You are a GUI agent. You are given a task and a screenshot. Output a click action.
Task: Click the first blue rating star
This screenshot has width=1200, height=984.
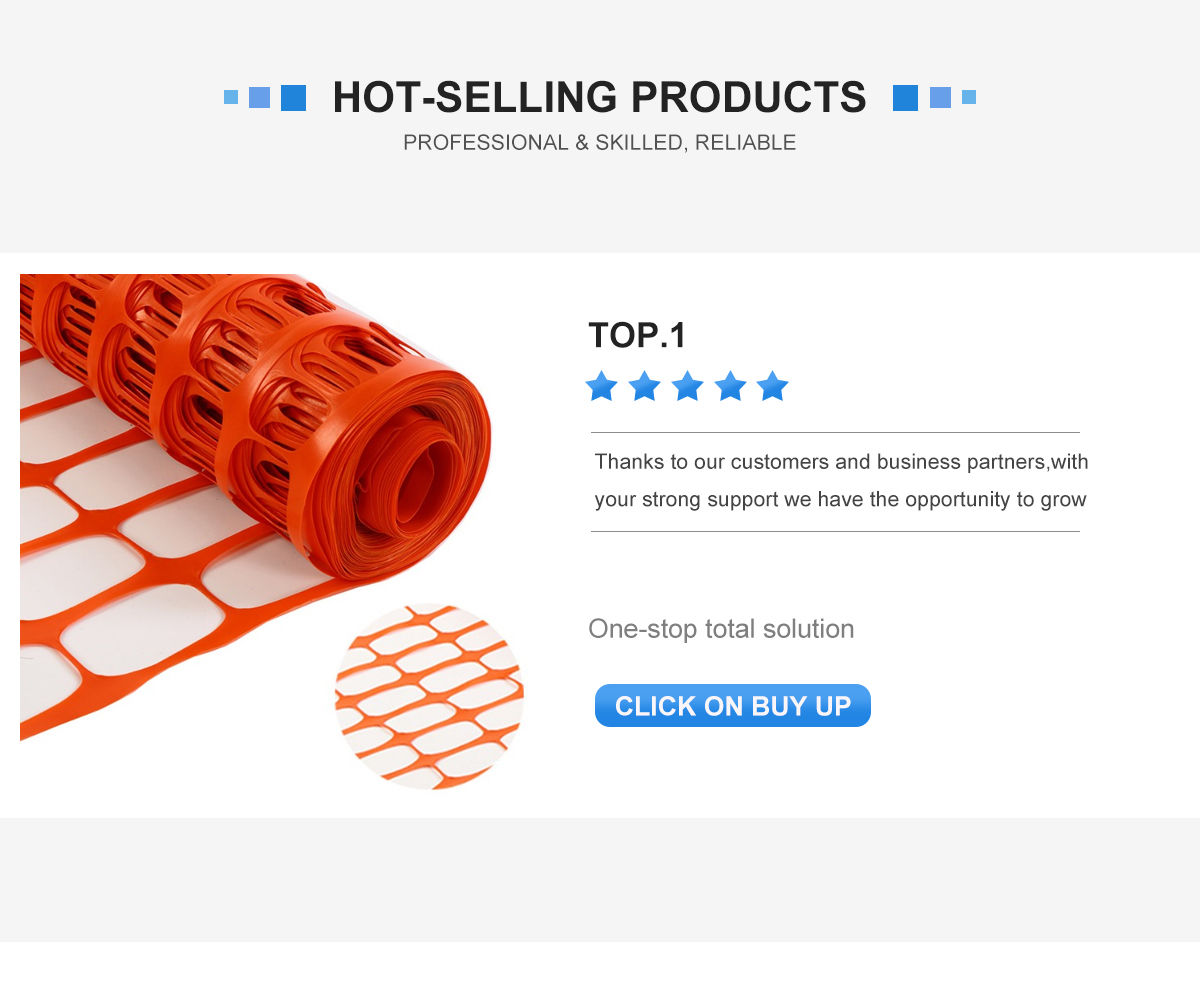click(x=602, y=386)
